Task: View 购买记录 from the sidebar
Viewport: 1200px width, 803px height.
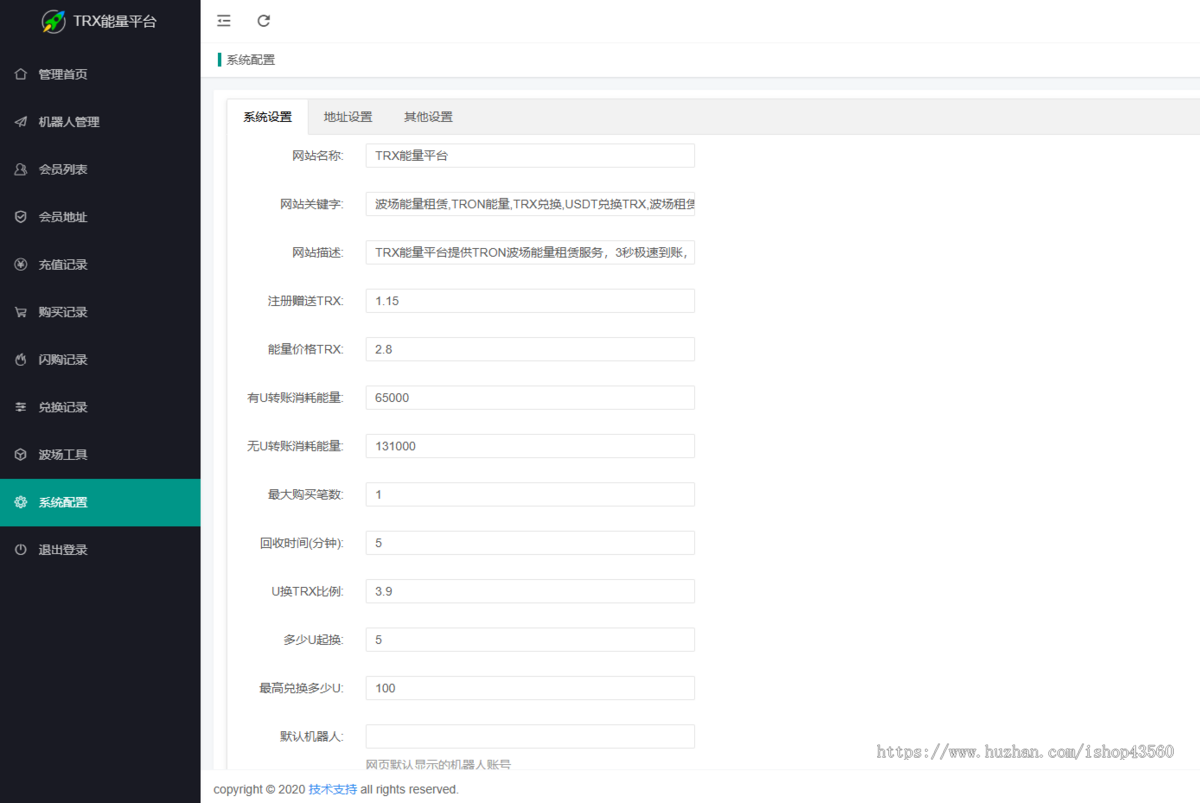Action: pos(100,312)
